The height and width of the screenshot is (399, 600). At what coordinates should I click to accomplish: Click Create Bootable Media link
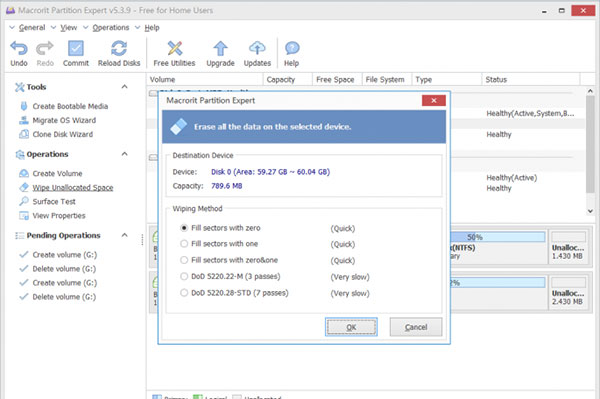(70, 106)
